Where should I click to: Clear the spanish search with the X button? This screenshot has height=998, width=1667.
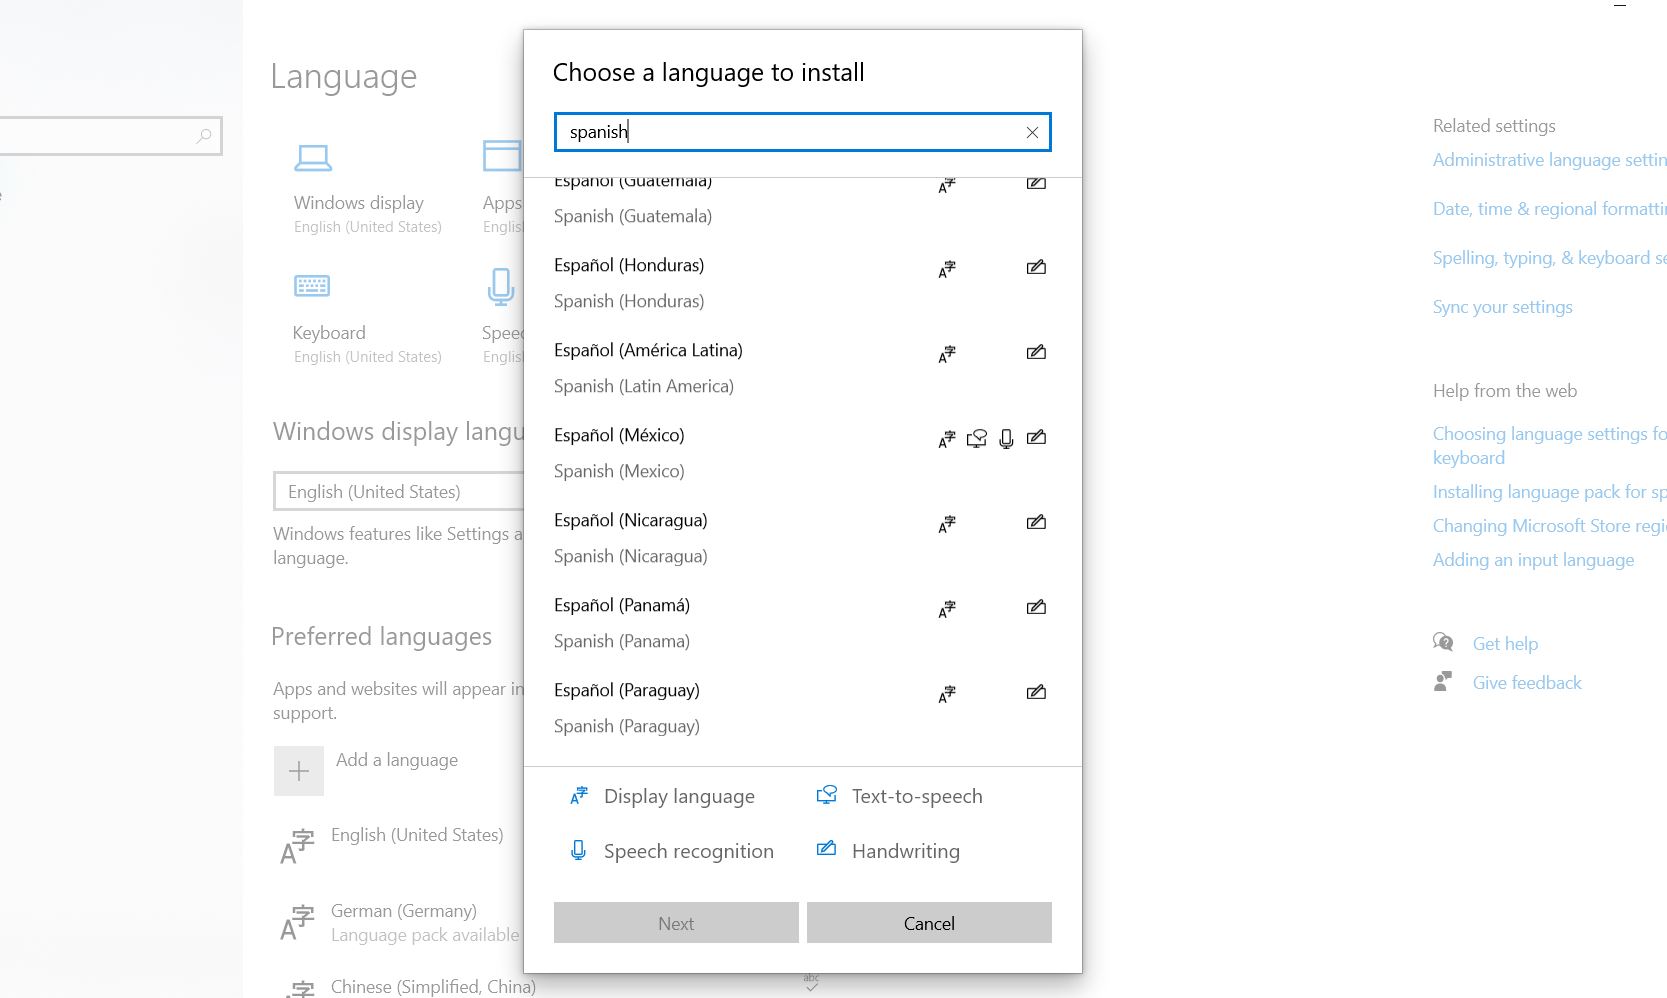(x=1031, y=132)
